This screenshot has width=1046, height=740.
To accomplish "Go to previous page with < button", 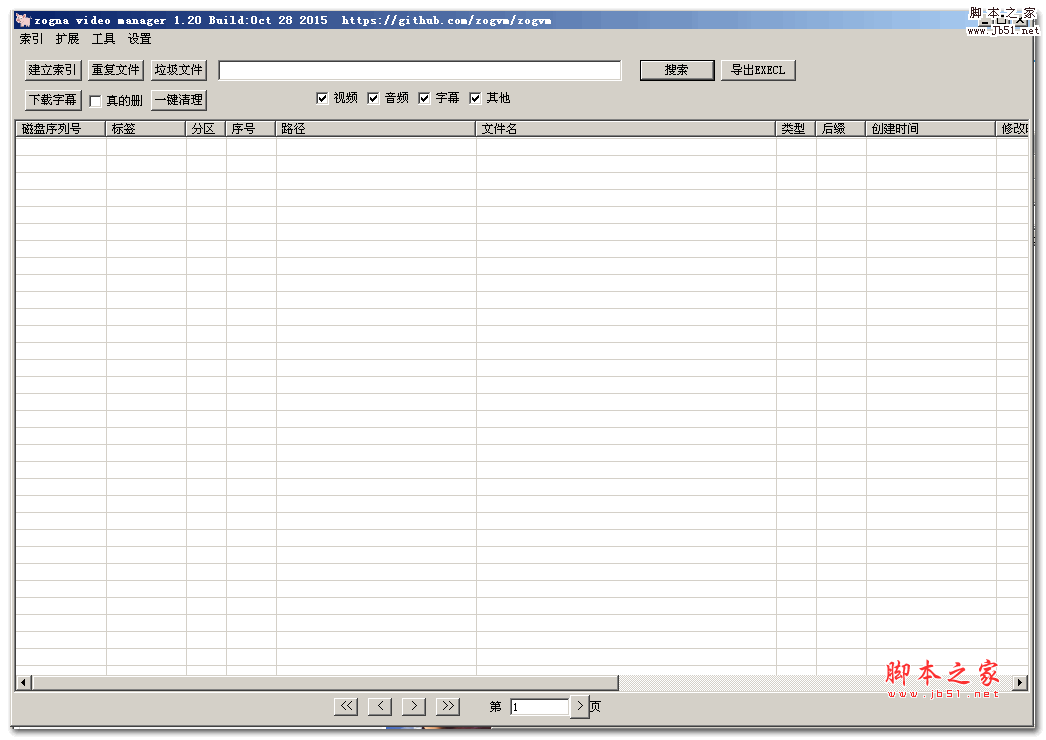I will pyautogui.click(x=380, y=706).
